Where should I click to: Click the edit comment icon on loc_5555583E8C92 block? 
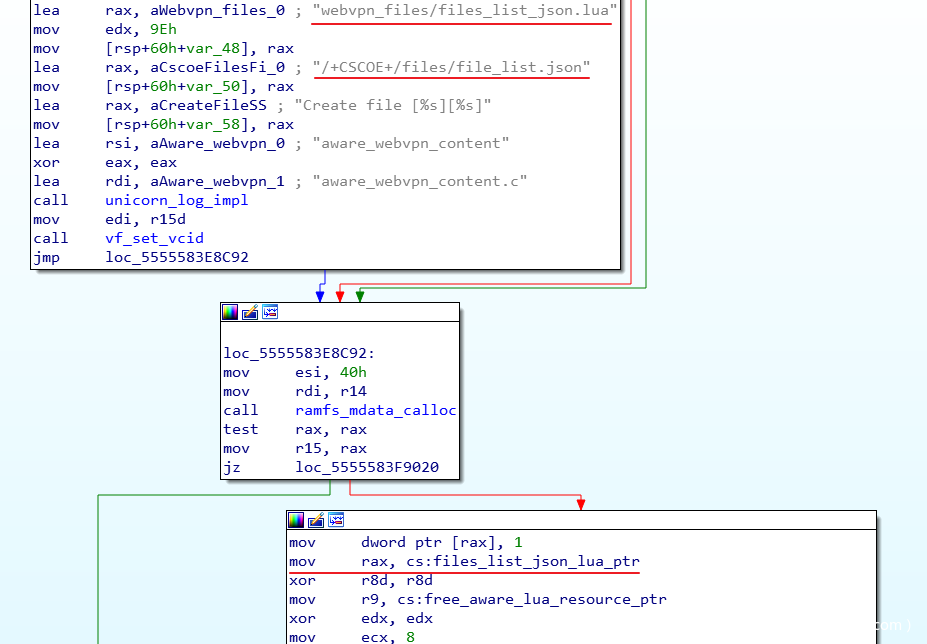coord(250,313)
